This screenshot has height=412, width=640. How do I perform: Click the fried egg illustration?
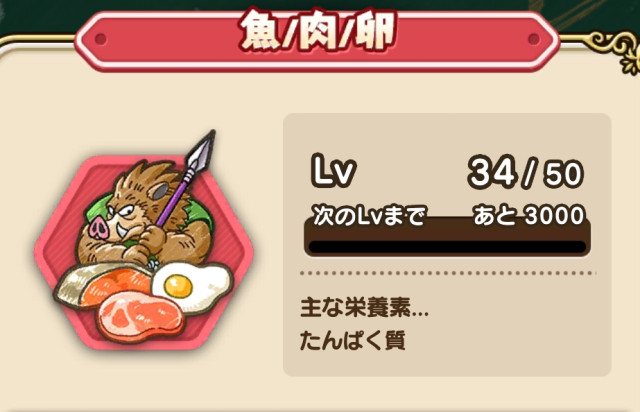(x=192, y=287)
